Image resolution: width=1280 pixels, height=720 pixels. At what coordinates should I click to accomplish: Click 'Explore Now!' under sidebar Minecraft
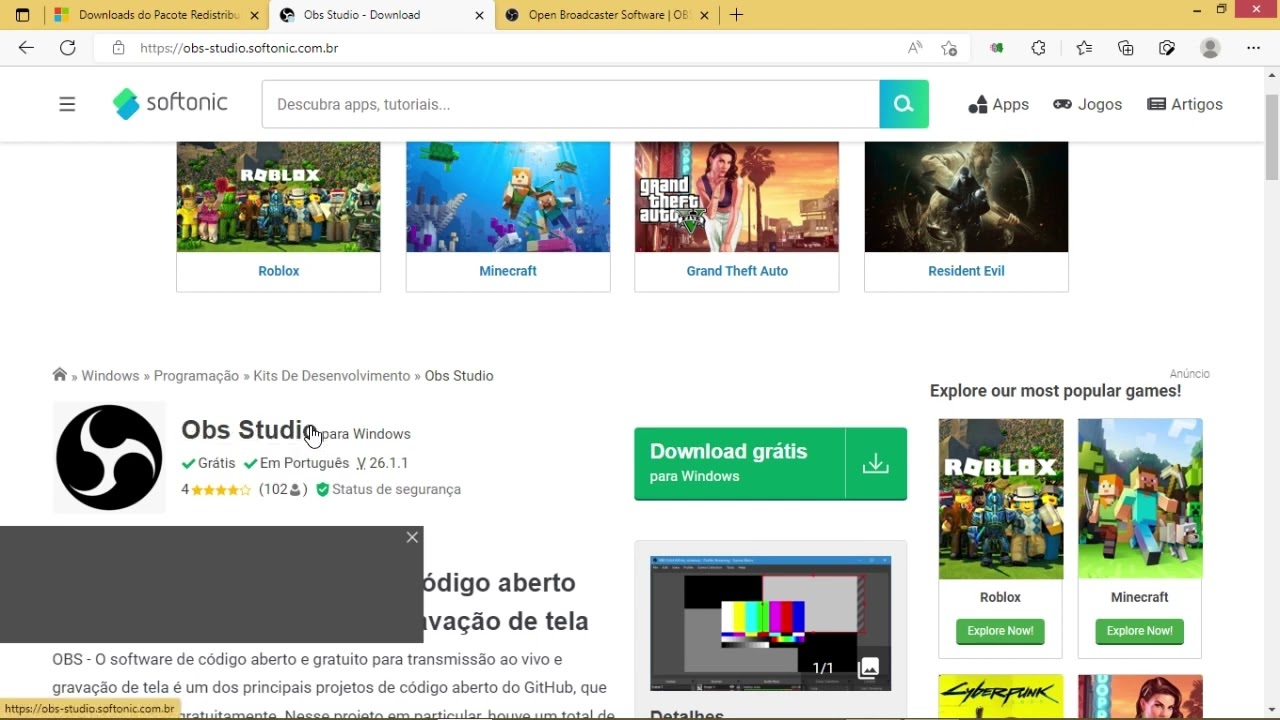click(1140, 631)
